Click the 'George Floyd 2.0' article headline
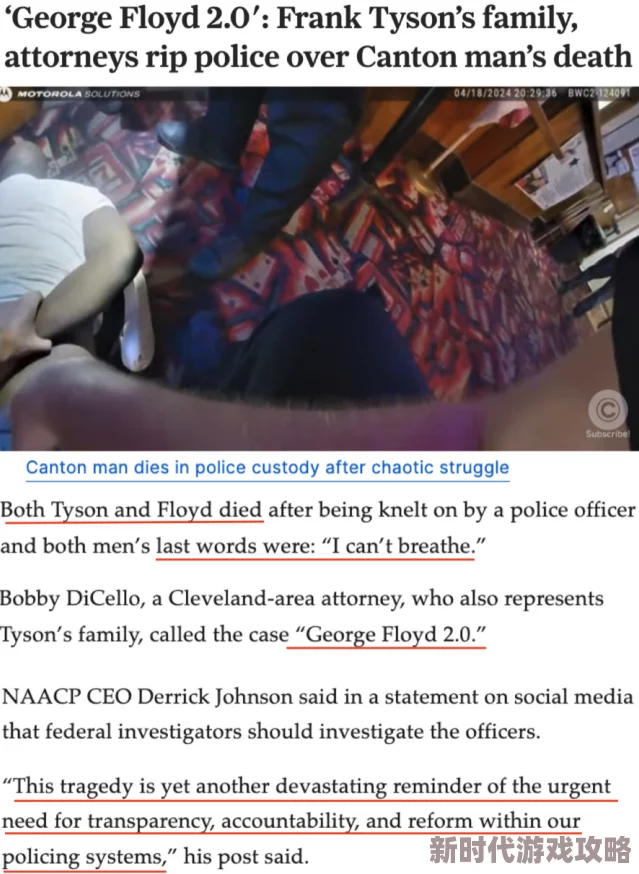 318,37
